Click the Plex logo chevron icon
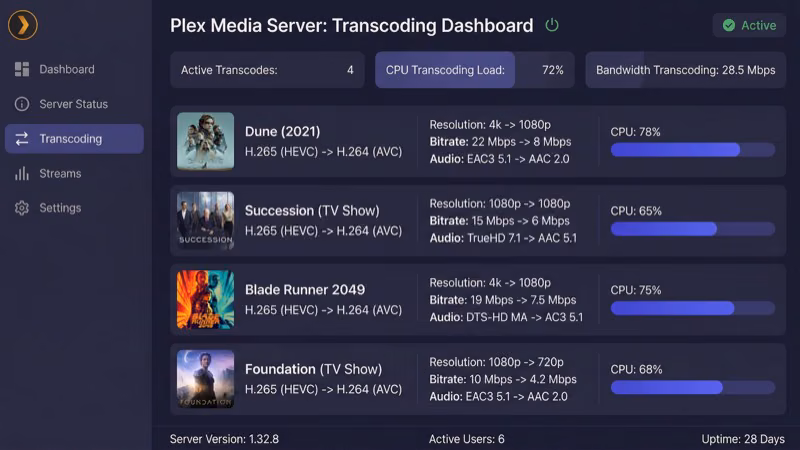The image size is (800, 450). pyautogui.click(x=23, y=25)
